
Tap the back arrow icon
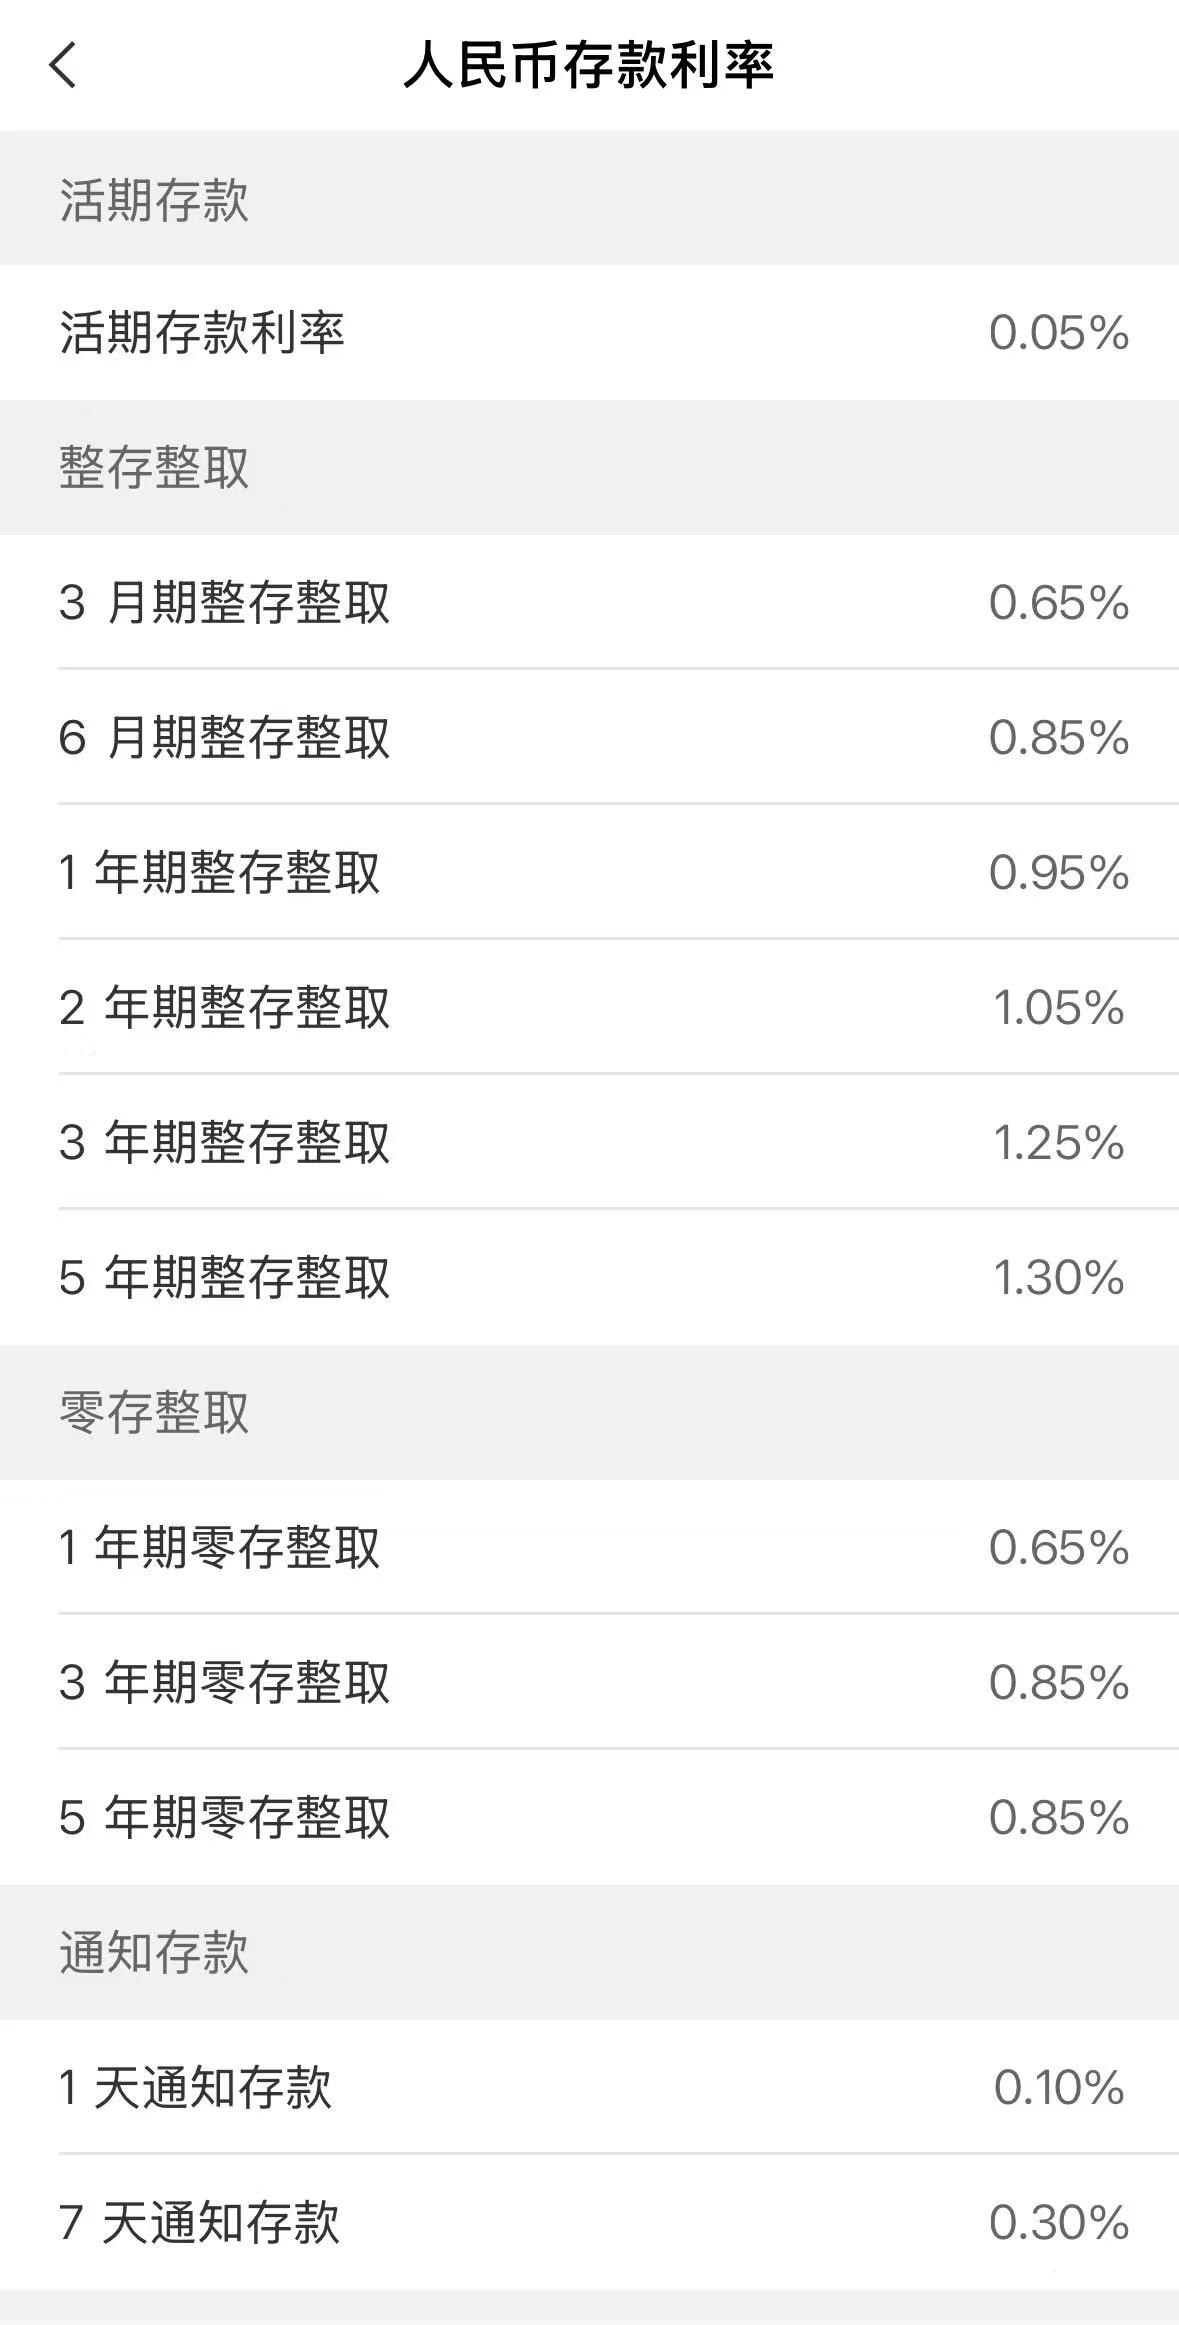pyautogui.click(x=62, y=66)
